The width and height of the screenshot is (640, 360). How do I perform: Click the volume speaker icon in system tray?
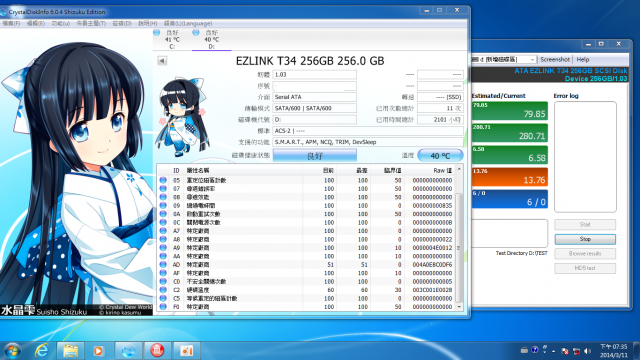[x=587, y=351]
